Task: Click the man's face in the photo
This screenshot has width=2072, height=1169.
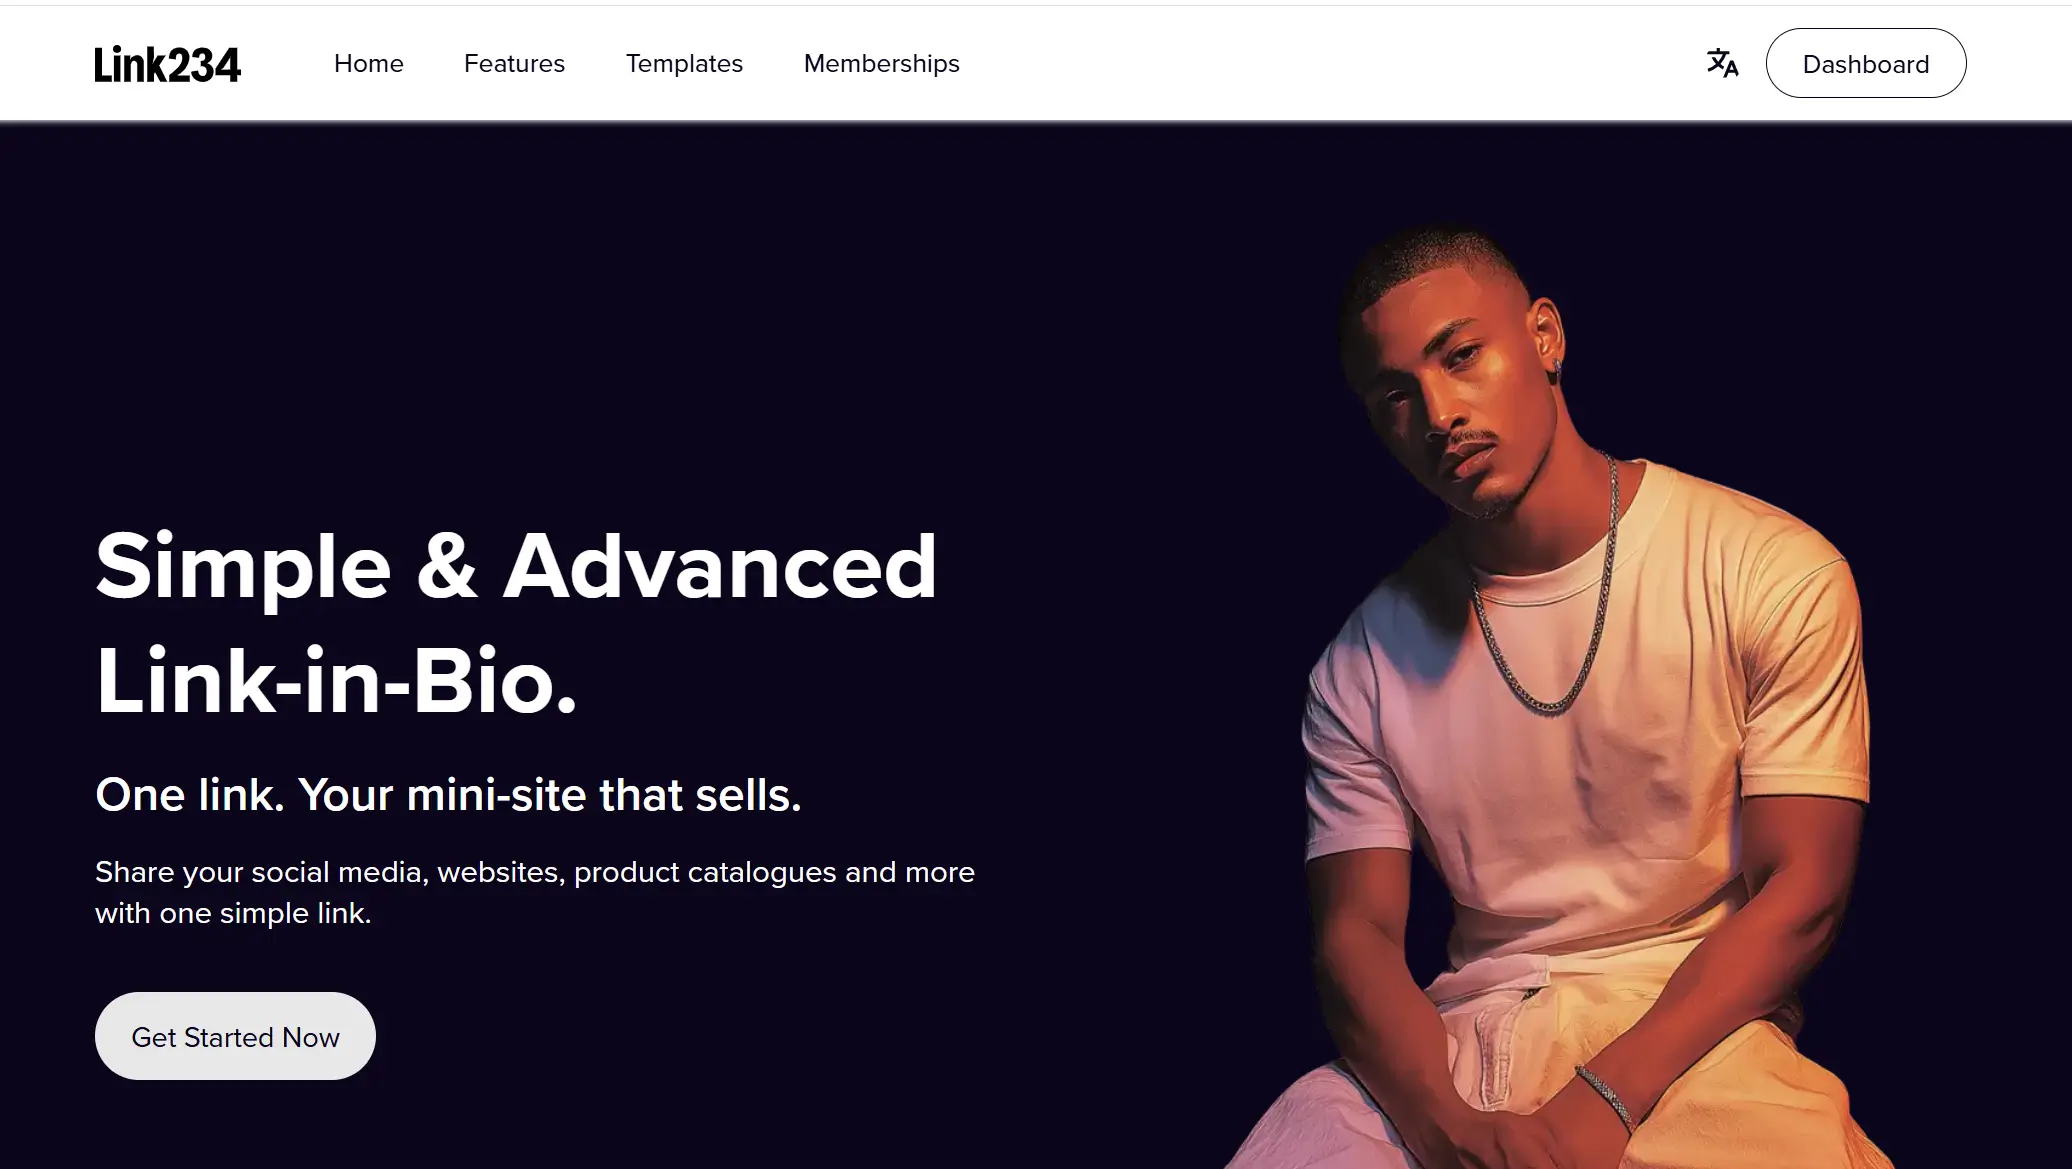Action: 1450,400
